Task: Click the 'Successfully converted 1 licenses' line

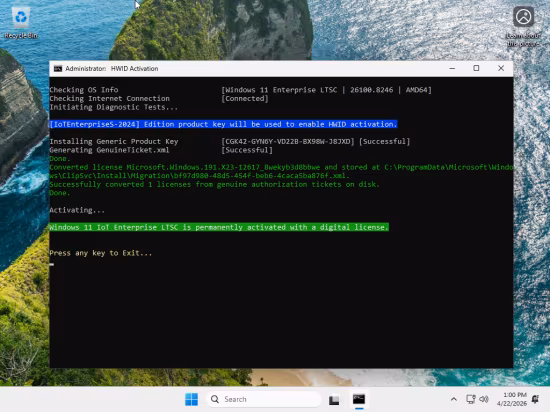Action: click(214, 184)
